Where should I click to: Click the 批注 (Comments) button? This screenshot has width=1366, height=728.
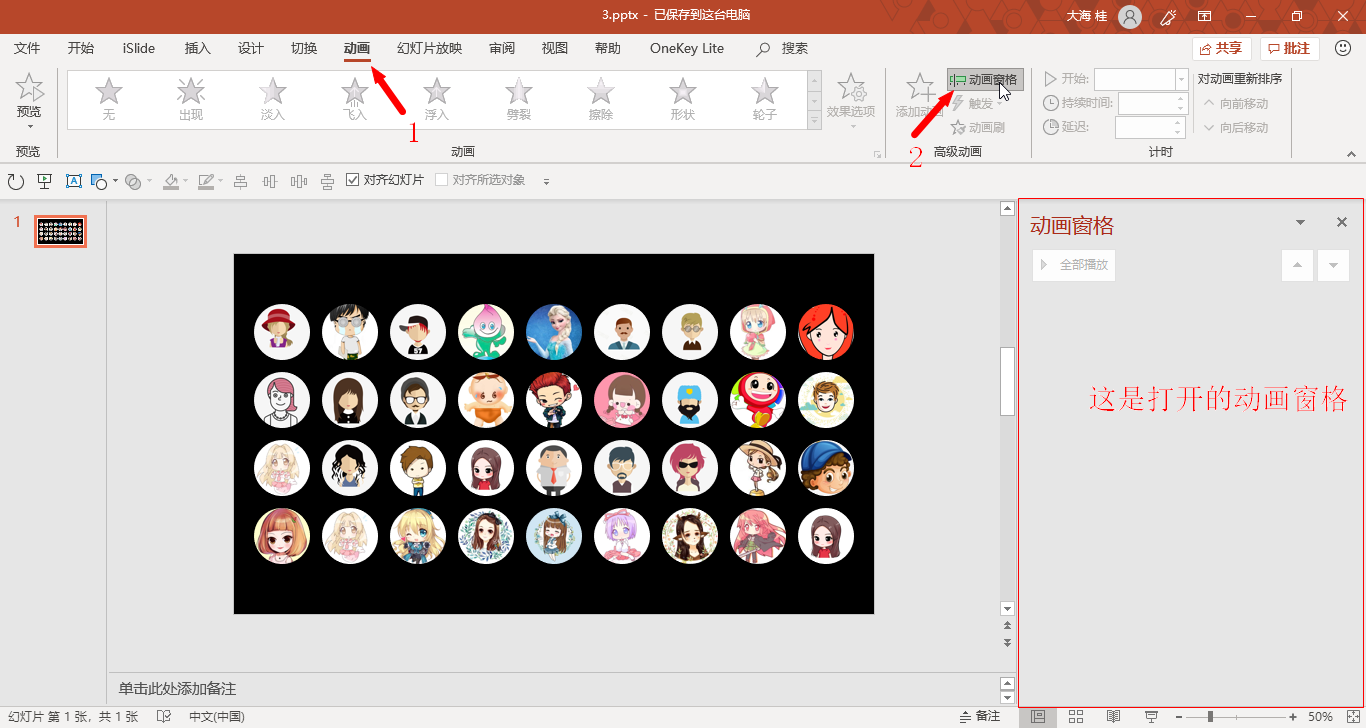1290,48
